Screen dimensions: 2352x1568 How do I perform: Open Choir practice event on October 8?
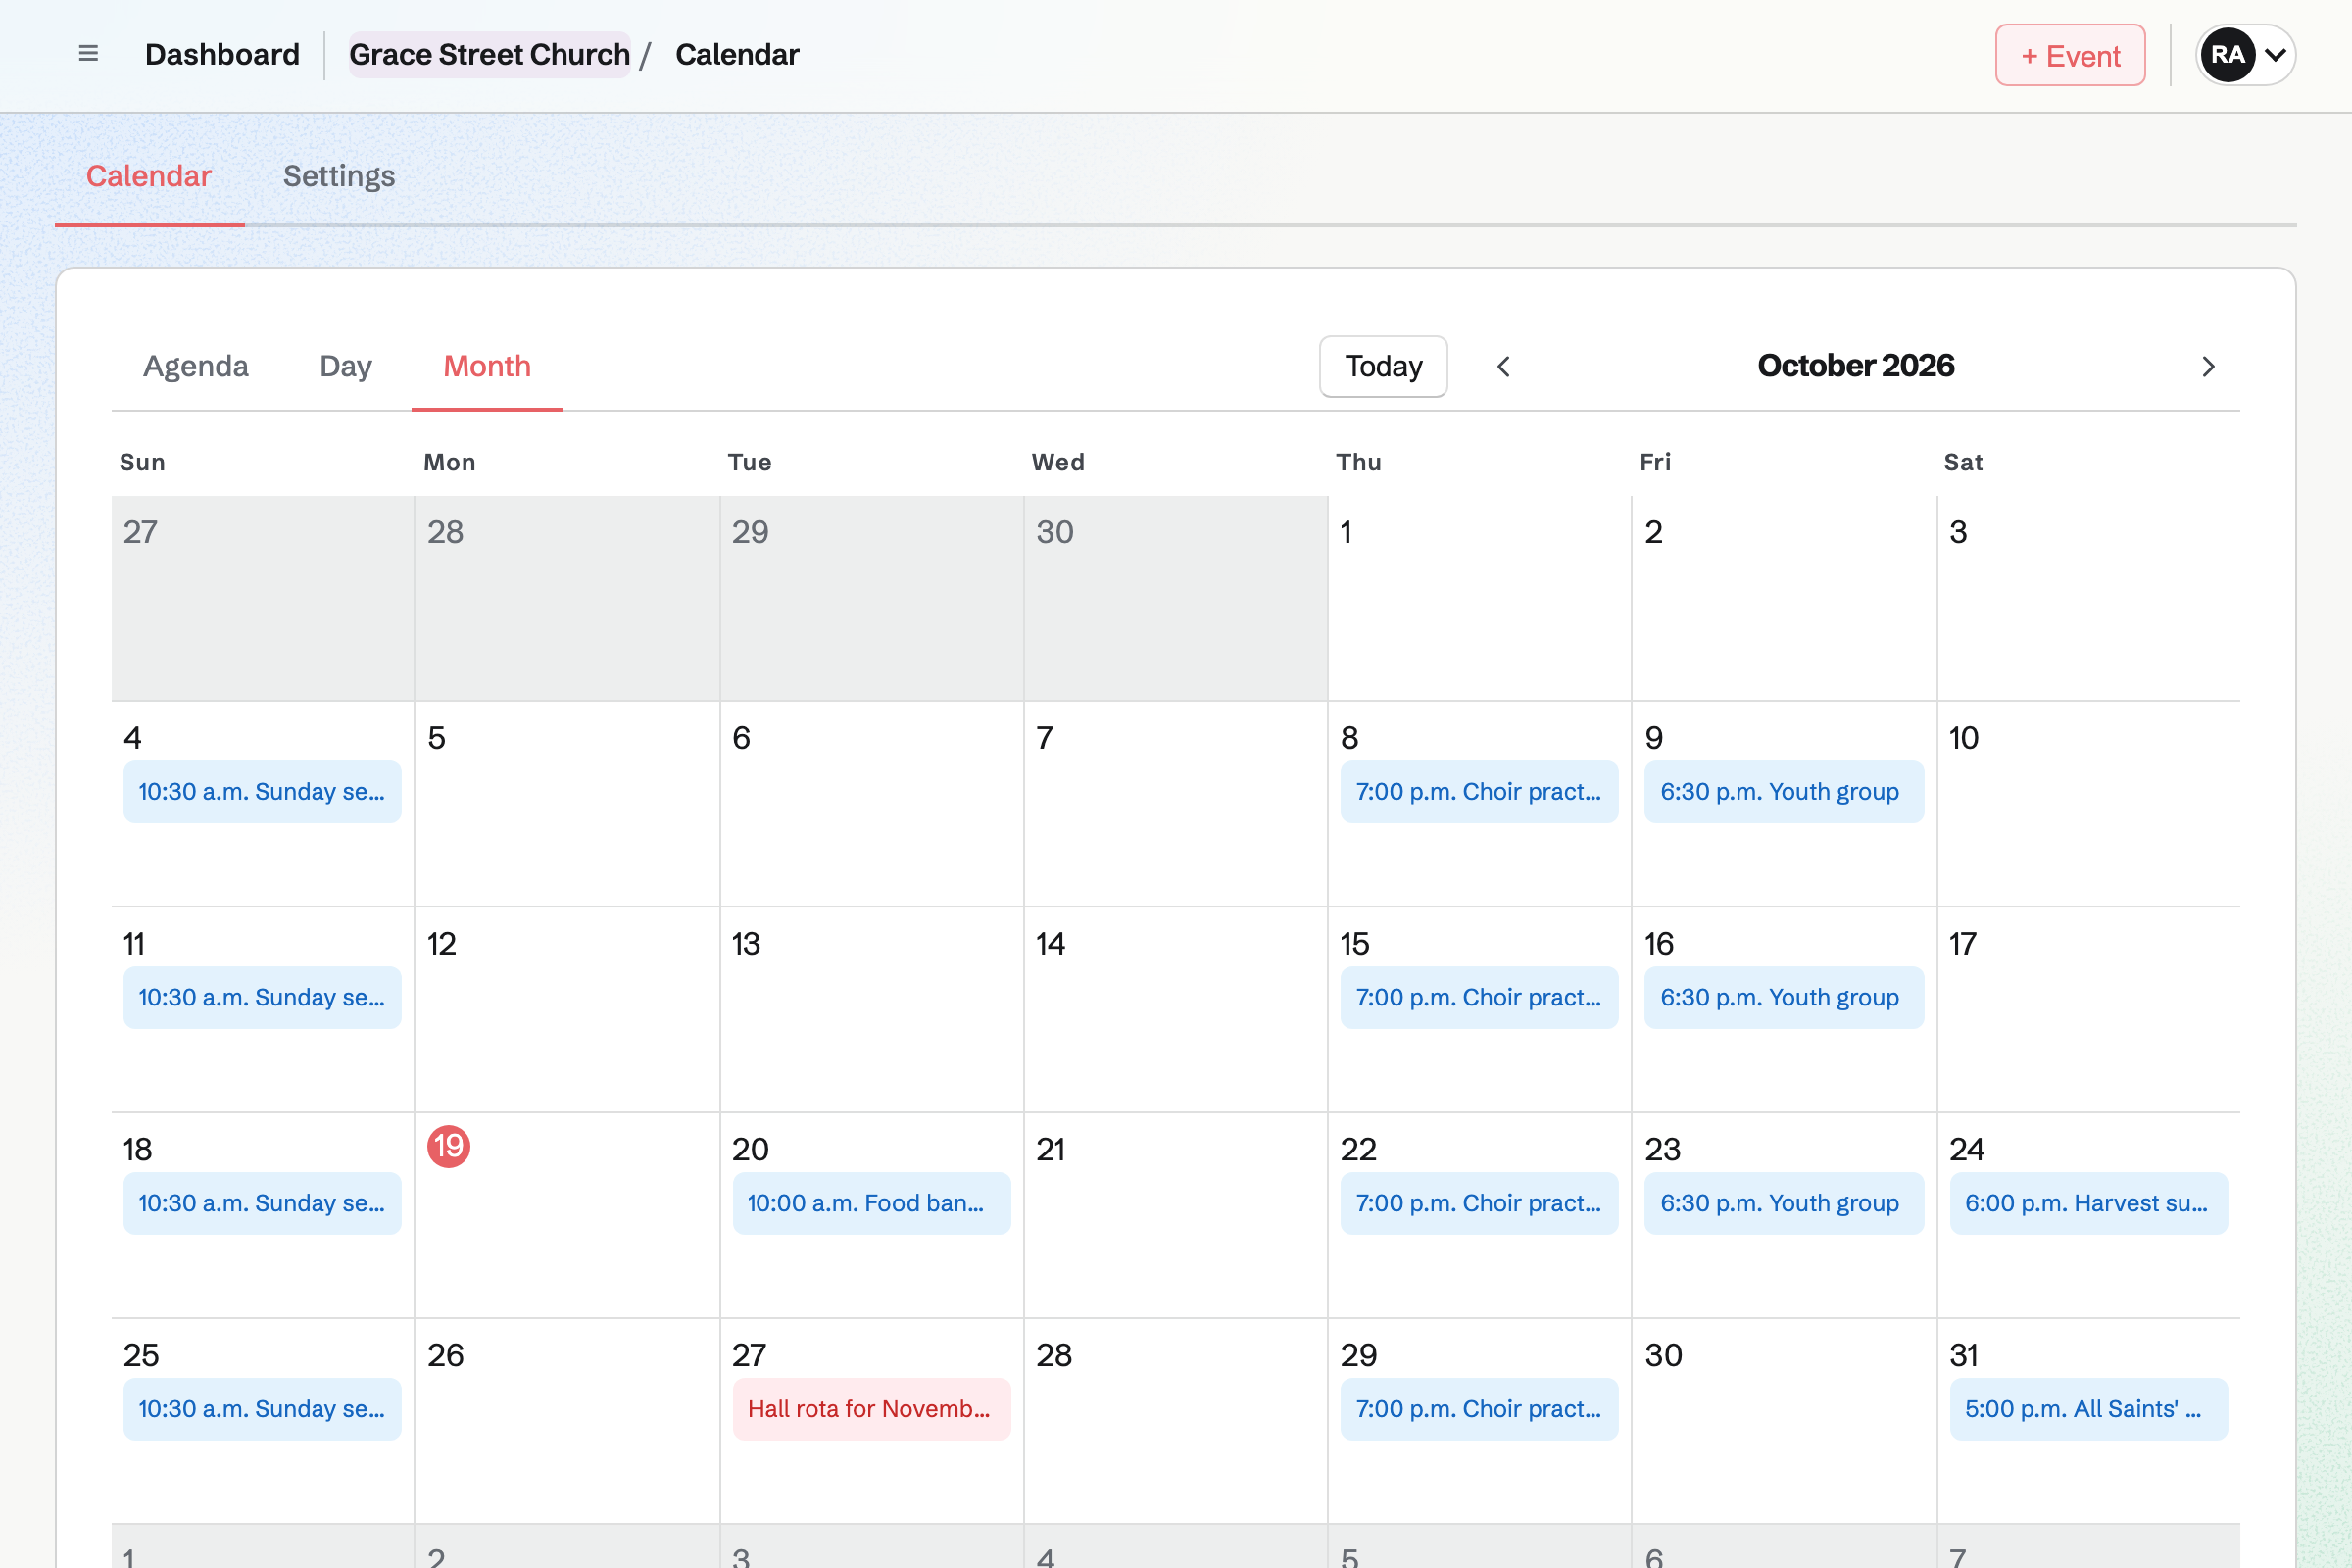tap(1479, 792)
